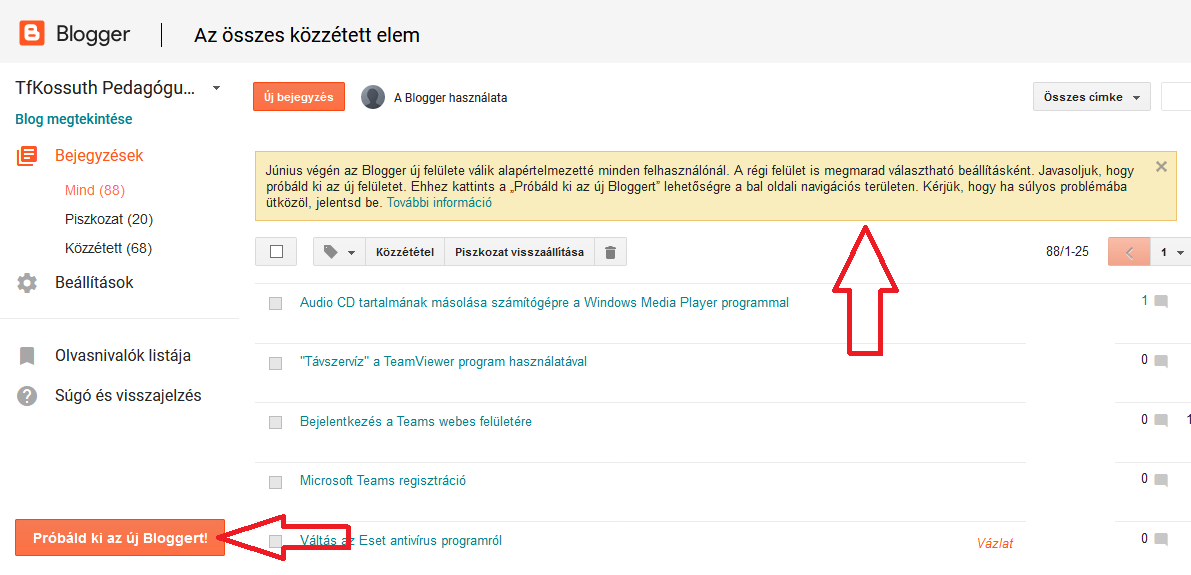The height and width of the screenshot is (575, 1191).
Task: Open Bejelentkezés a Teams webes felületére
Action: tap(415, 422)
